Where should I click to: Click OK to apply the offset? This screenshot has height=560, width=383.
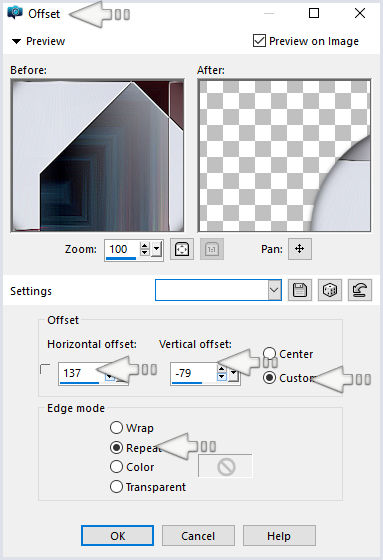coord(118,535)
